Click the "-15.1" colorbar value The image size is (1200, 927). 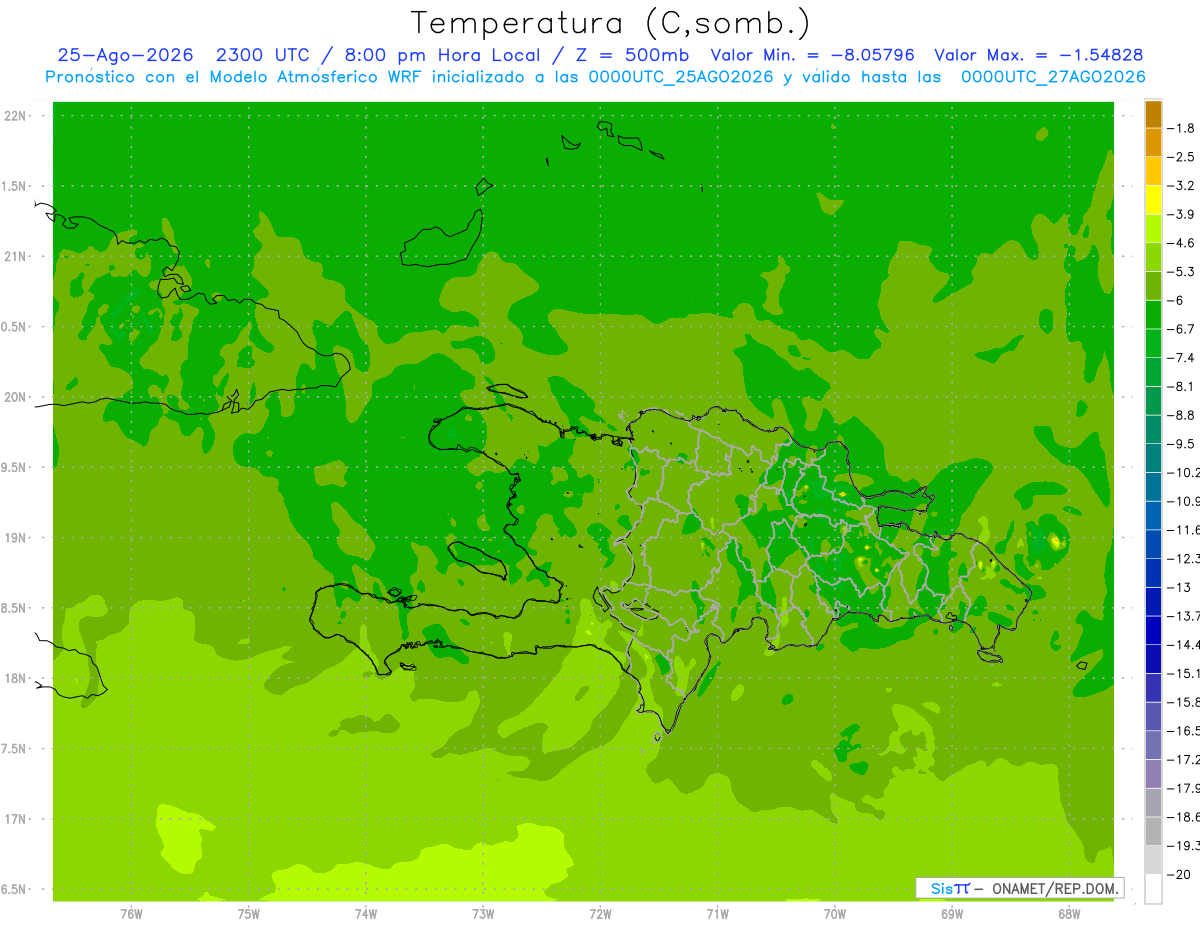(1184, 673)
